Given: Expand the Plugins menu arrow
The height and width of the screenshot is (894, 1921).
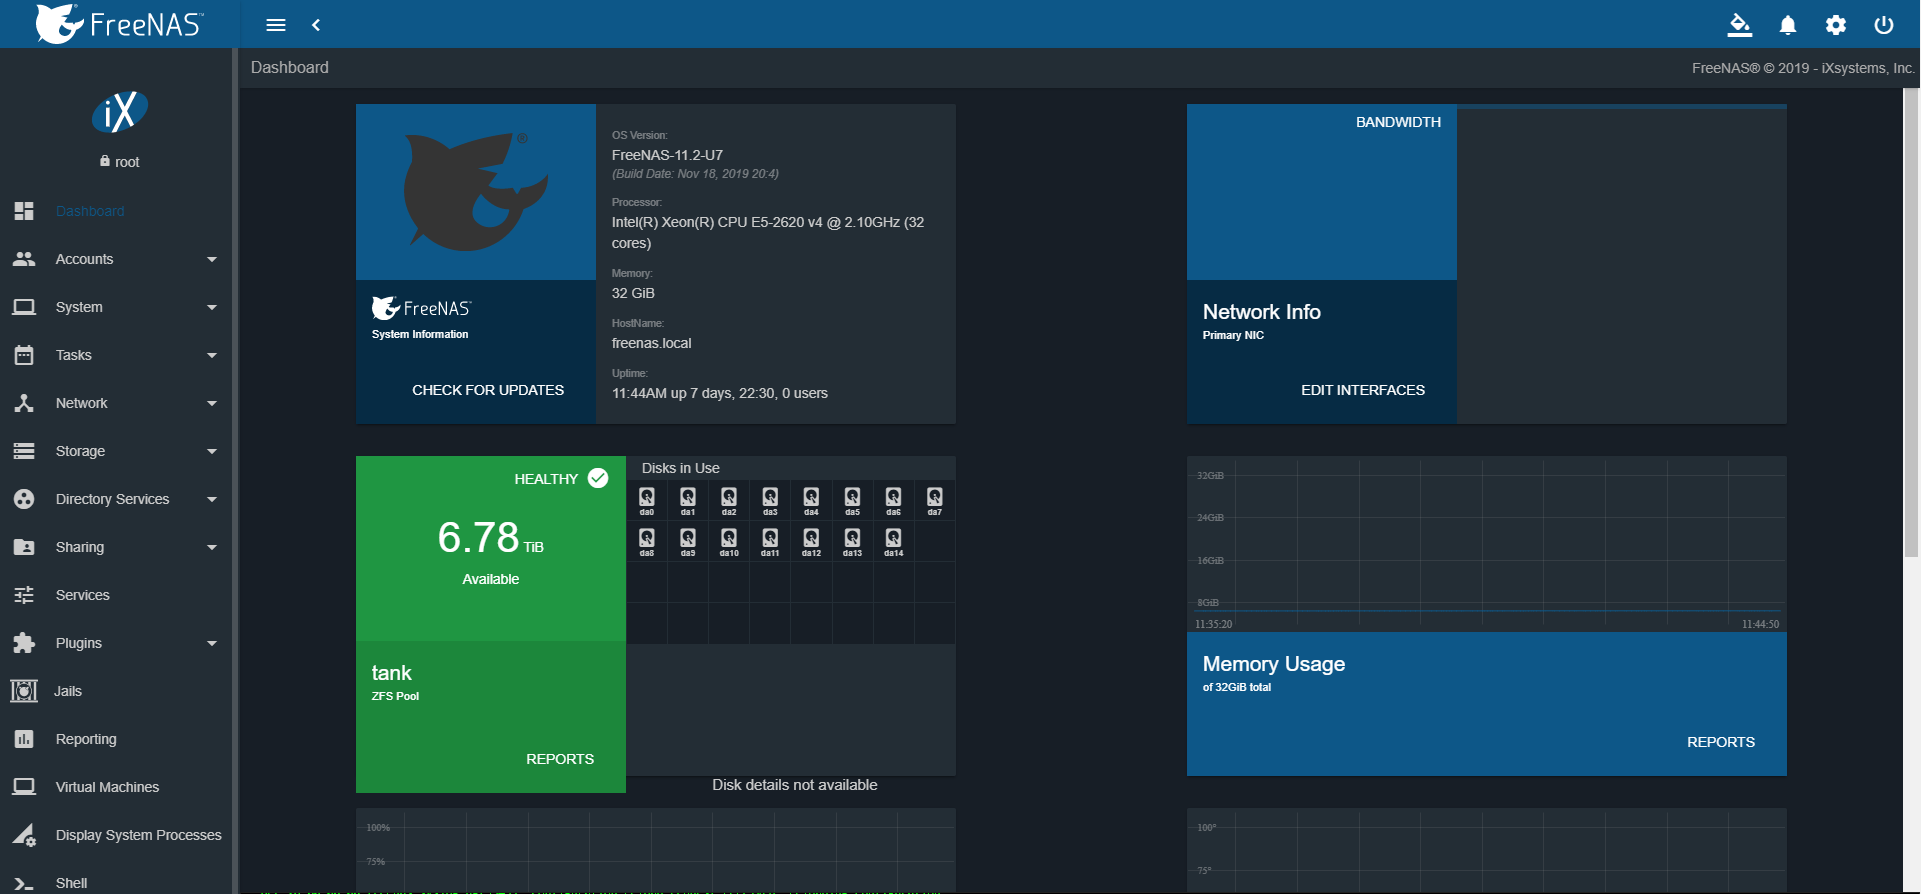Looking at the screenshot, I should [212, 643].
